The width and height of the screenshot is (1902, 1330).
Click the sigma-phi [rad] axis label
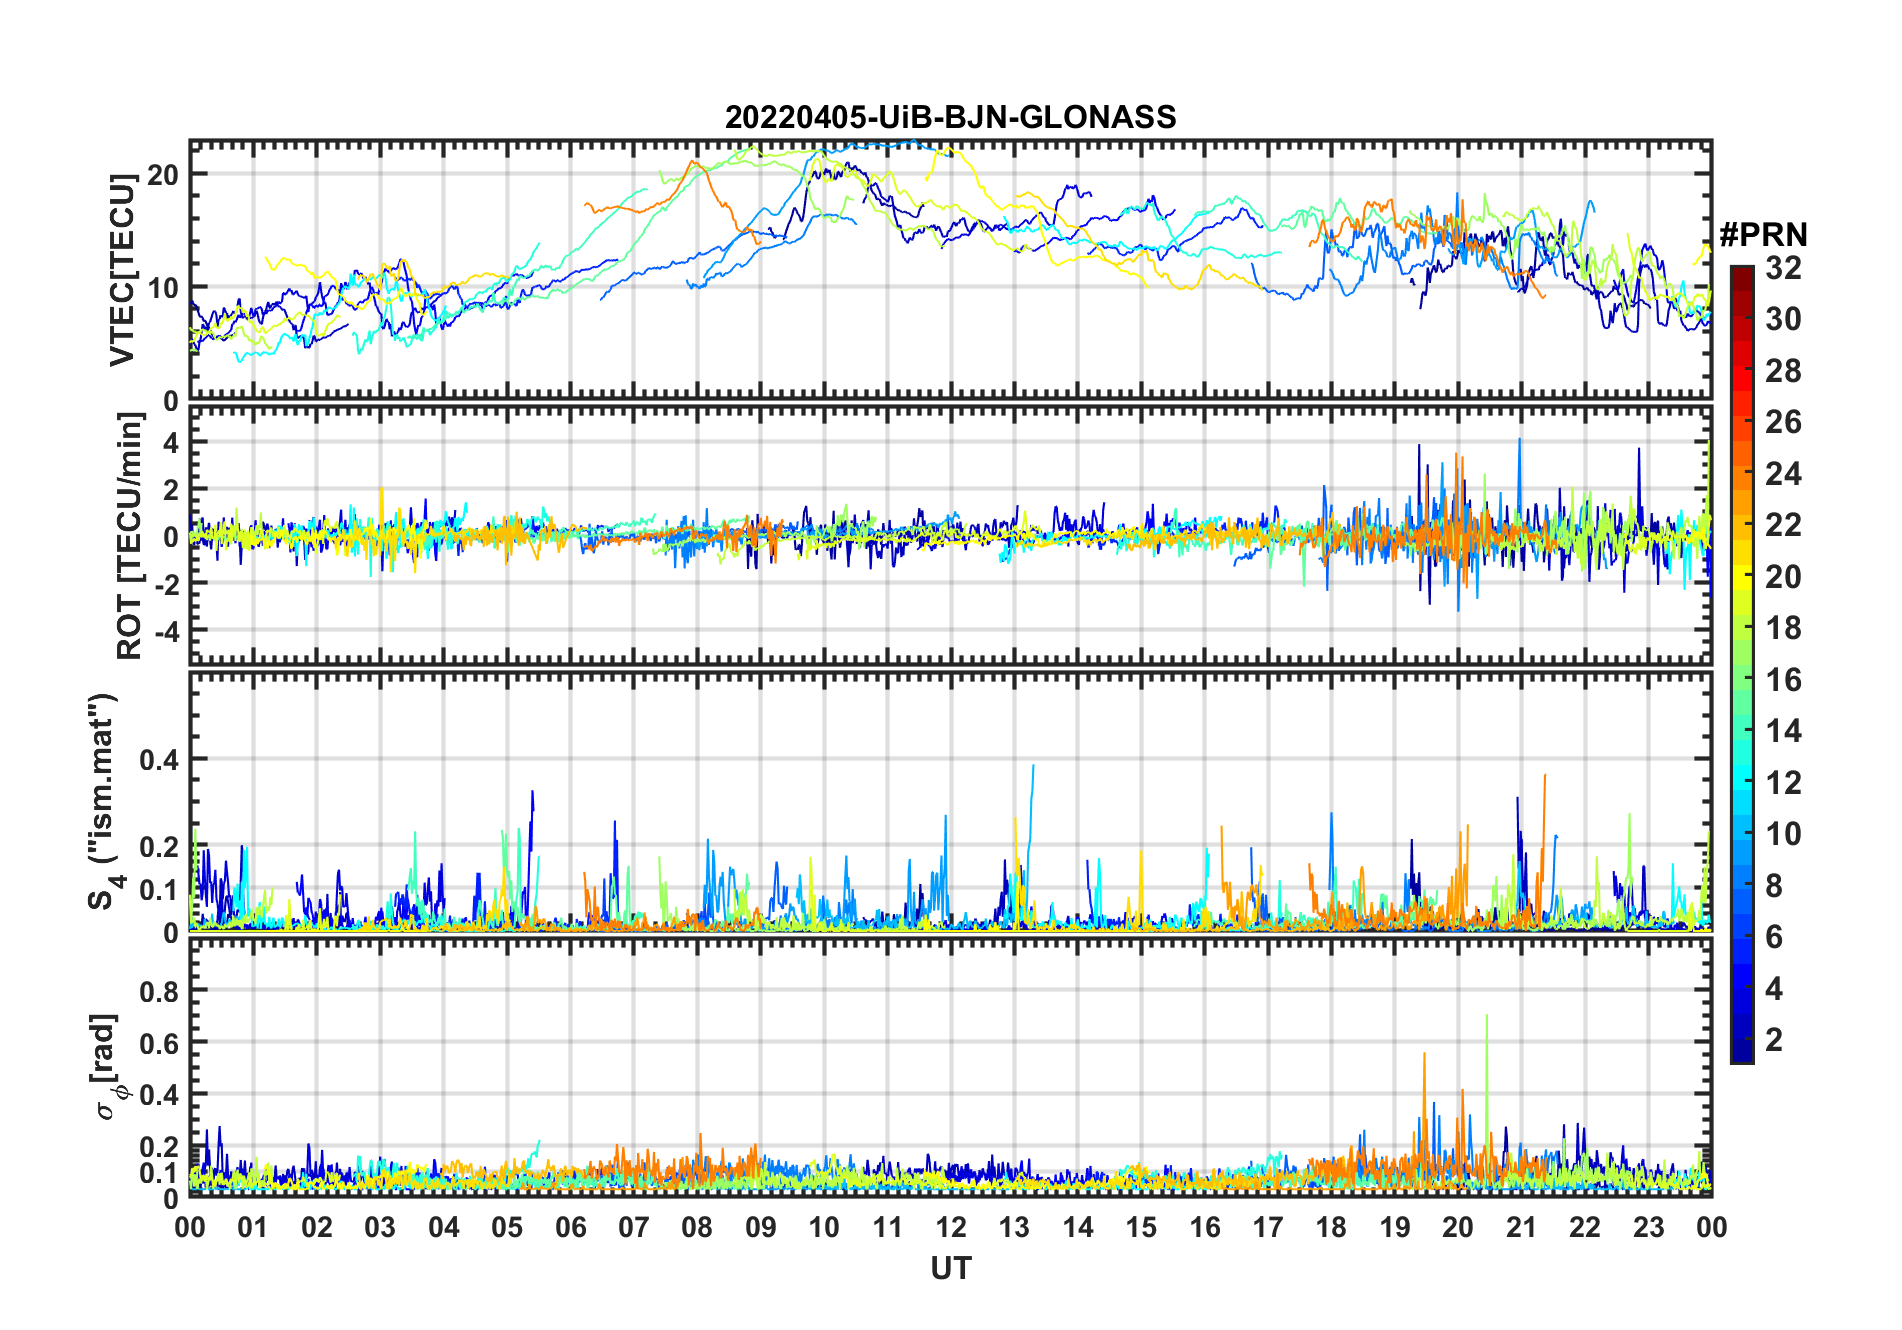(x=108, y=1067)
